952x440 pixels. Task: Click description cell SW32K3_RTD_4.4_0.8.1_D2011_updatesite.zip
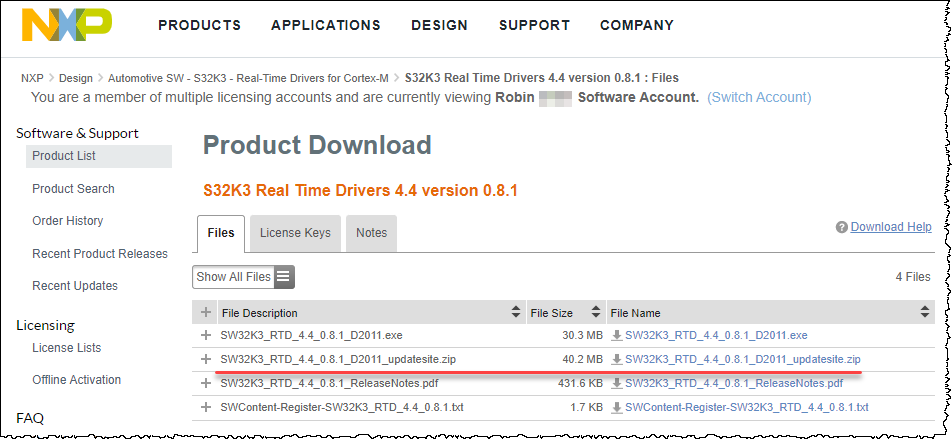[339, 359]
